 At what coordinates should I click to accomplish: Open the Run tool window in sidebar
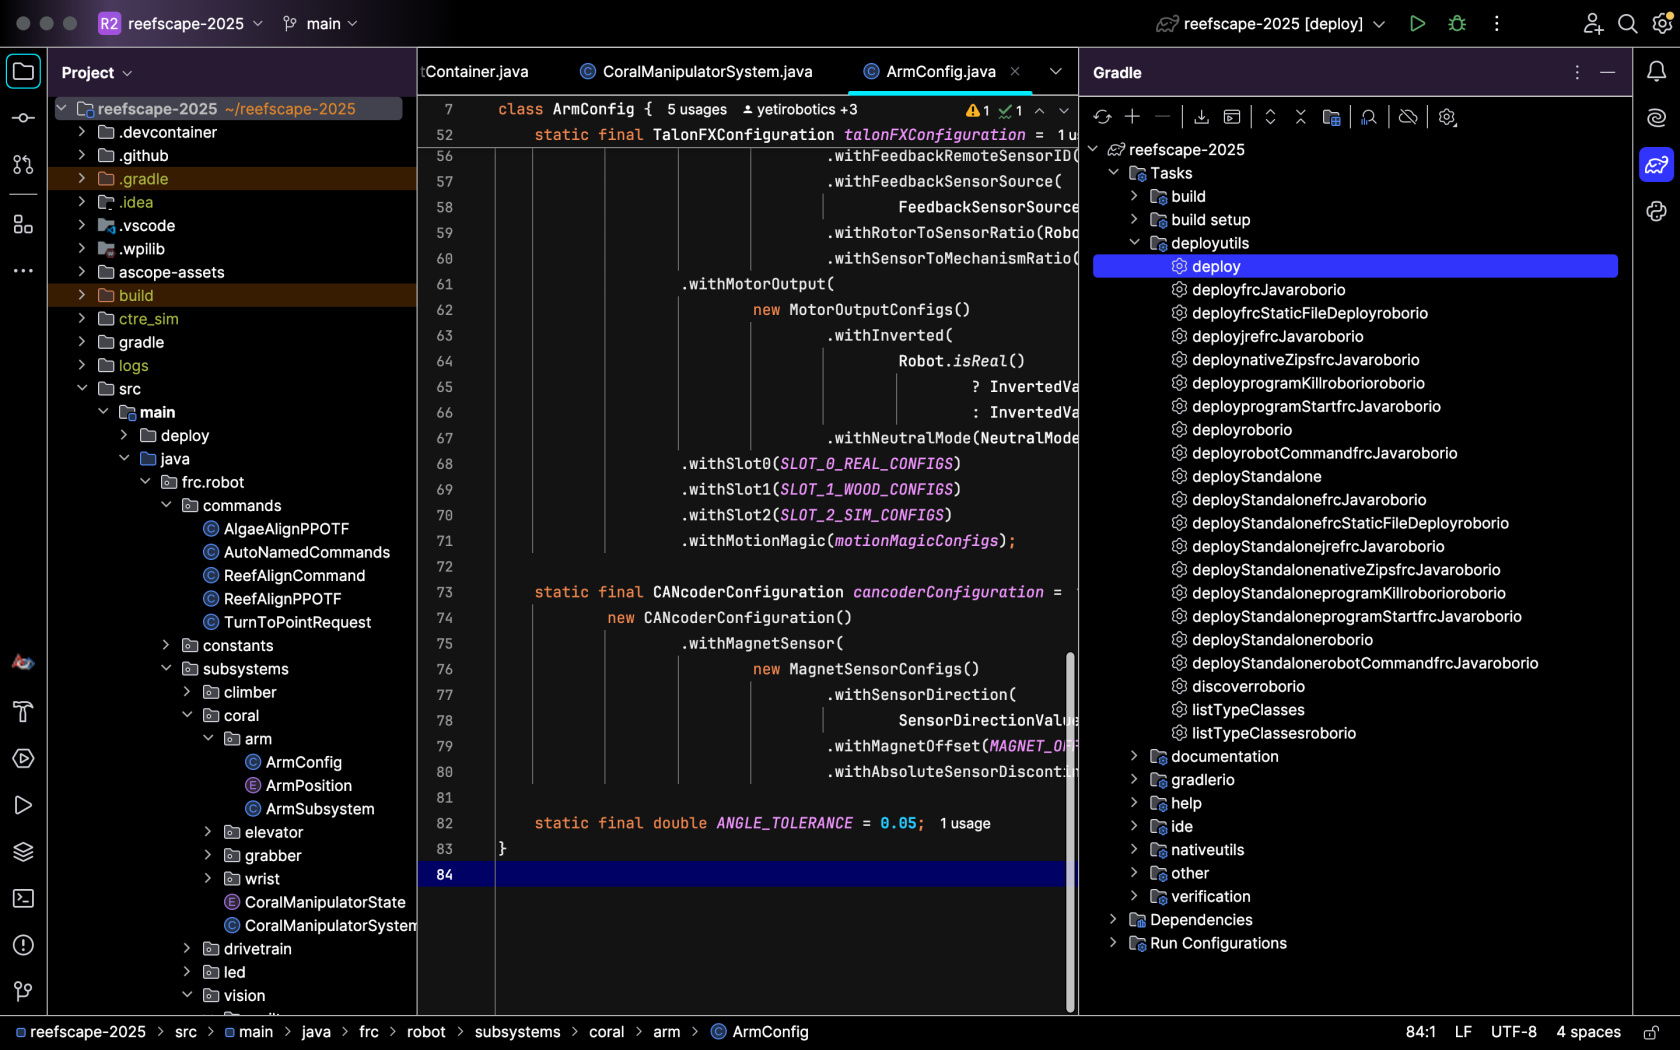tap(23, 805)
